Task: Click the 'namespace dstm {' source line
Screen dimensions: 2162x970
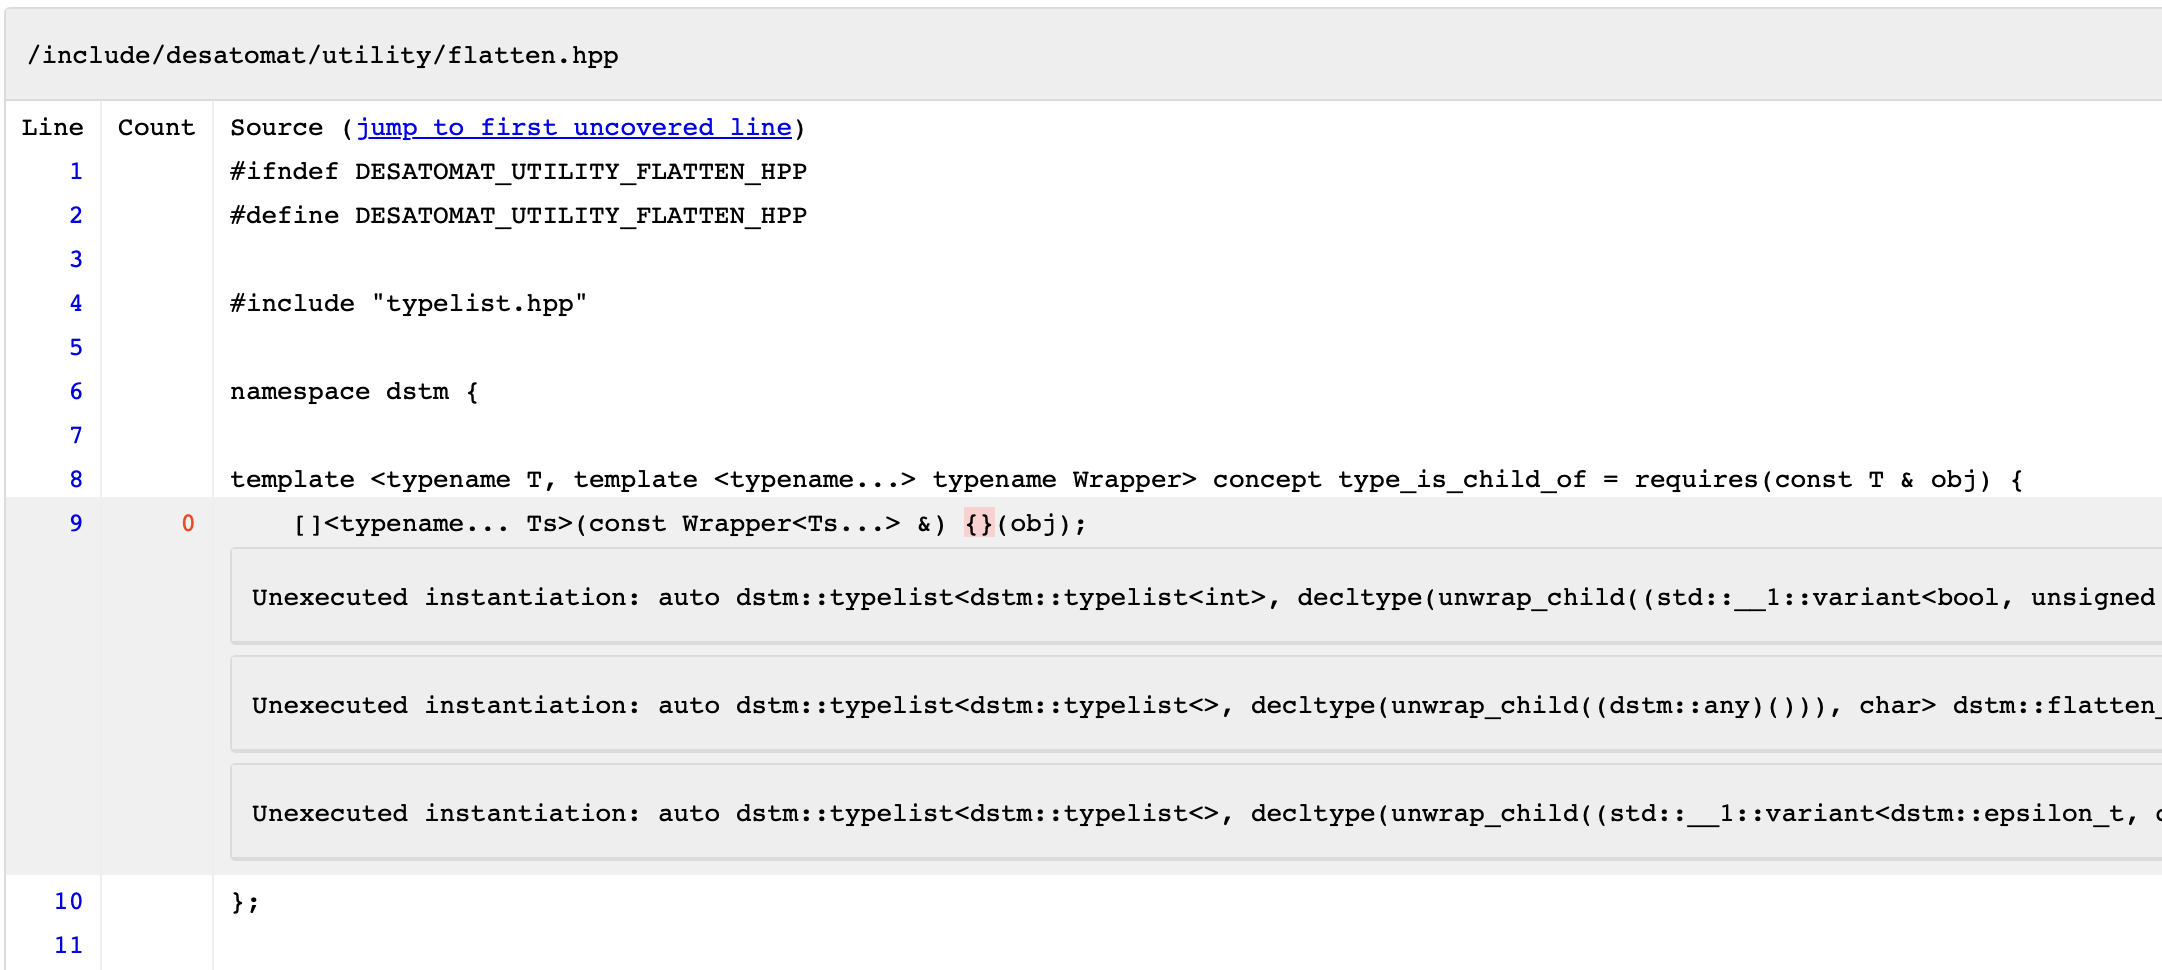Action: click(354, 391)
